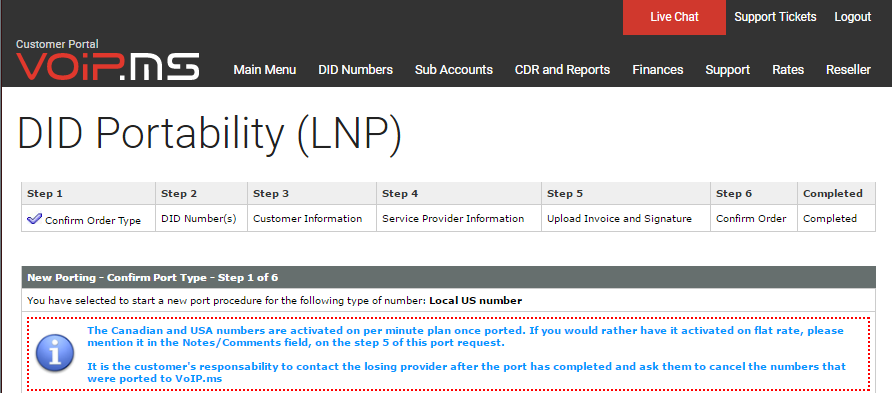The width and height of the screenshot is (892, 393).
Task: Open Support Tickets link
Action: tap(775, 17)
